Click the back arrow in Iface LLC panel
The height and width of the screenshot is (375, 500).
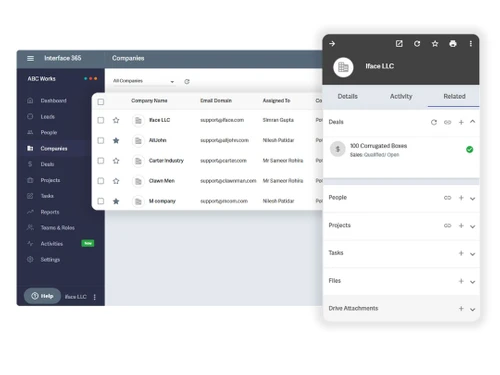click(332, 44)
